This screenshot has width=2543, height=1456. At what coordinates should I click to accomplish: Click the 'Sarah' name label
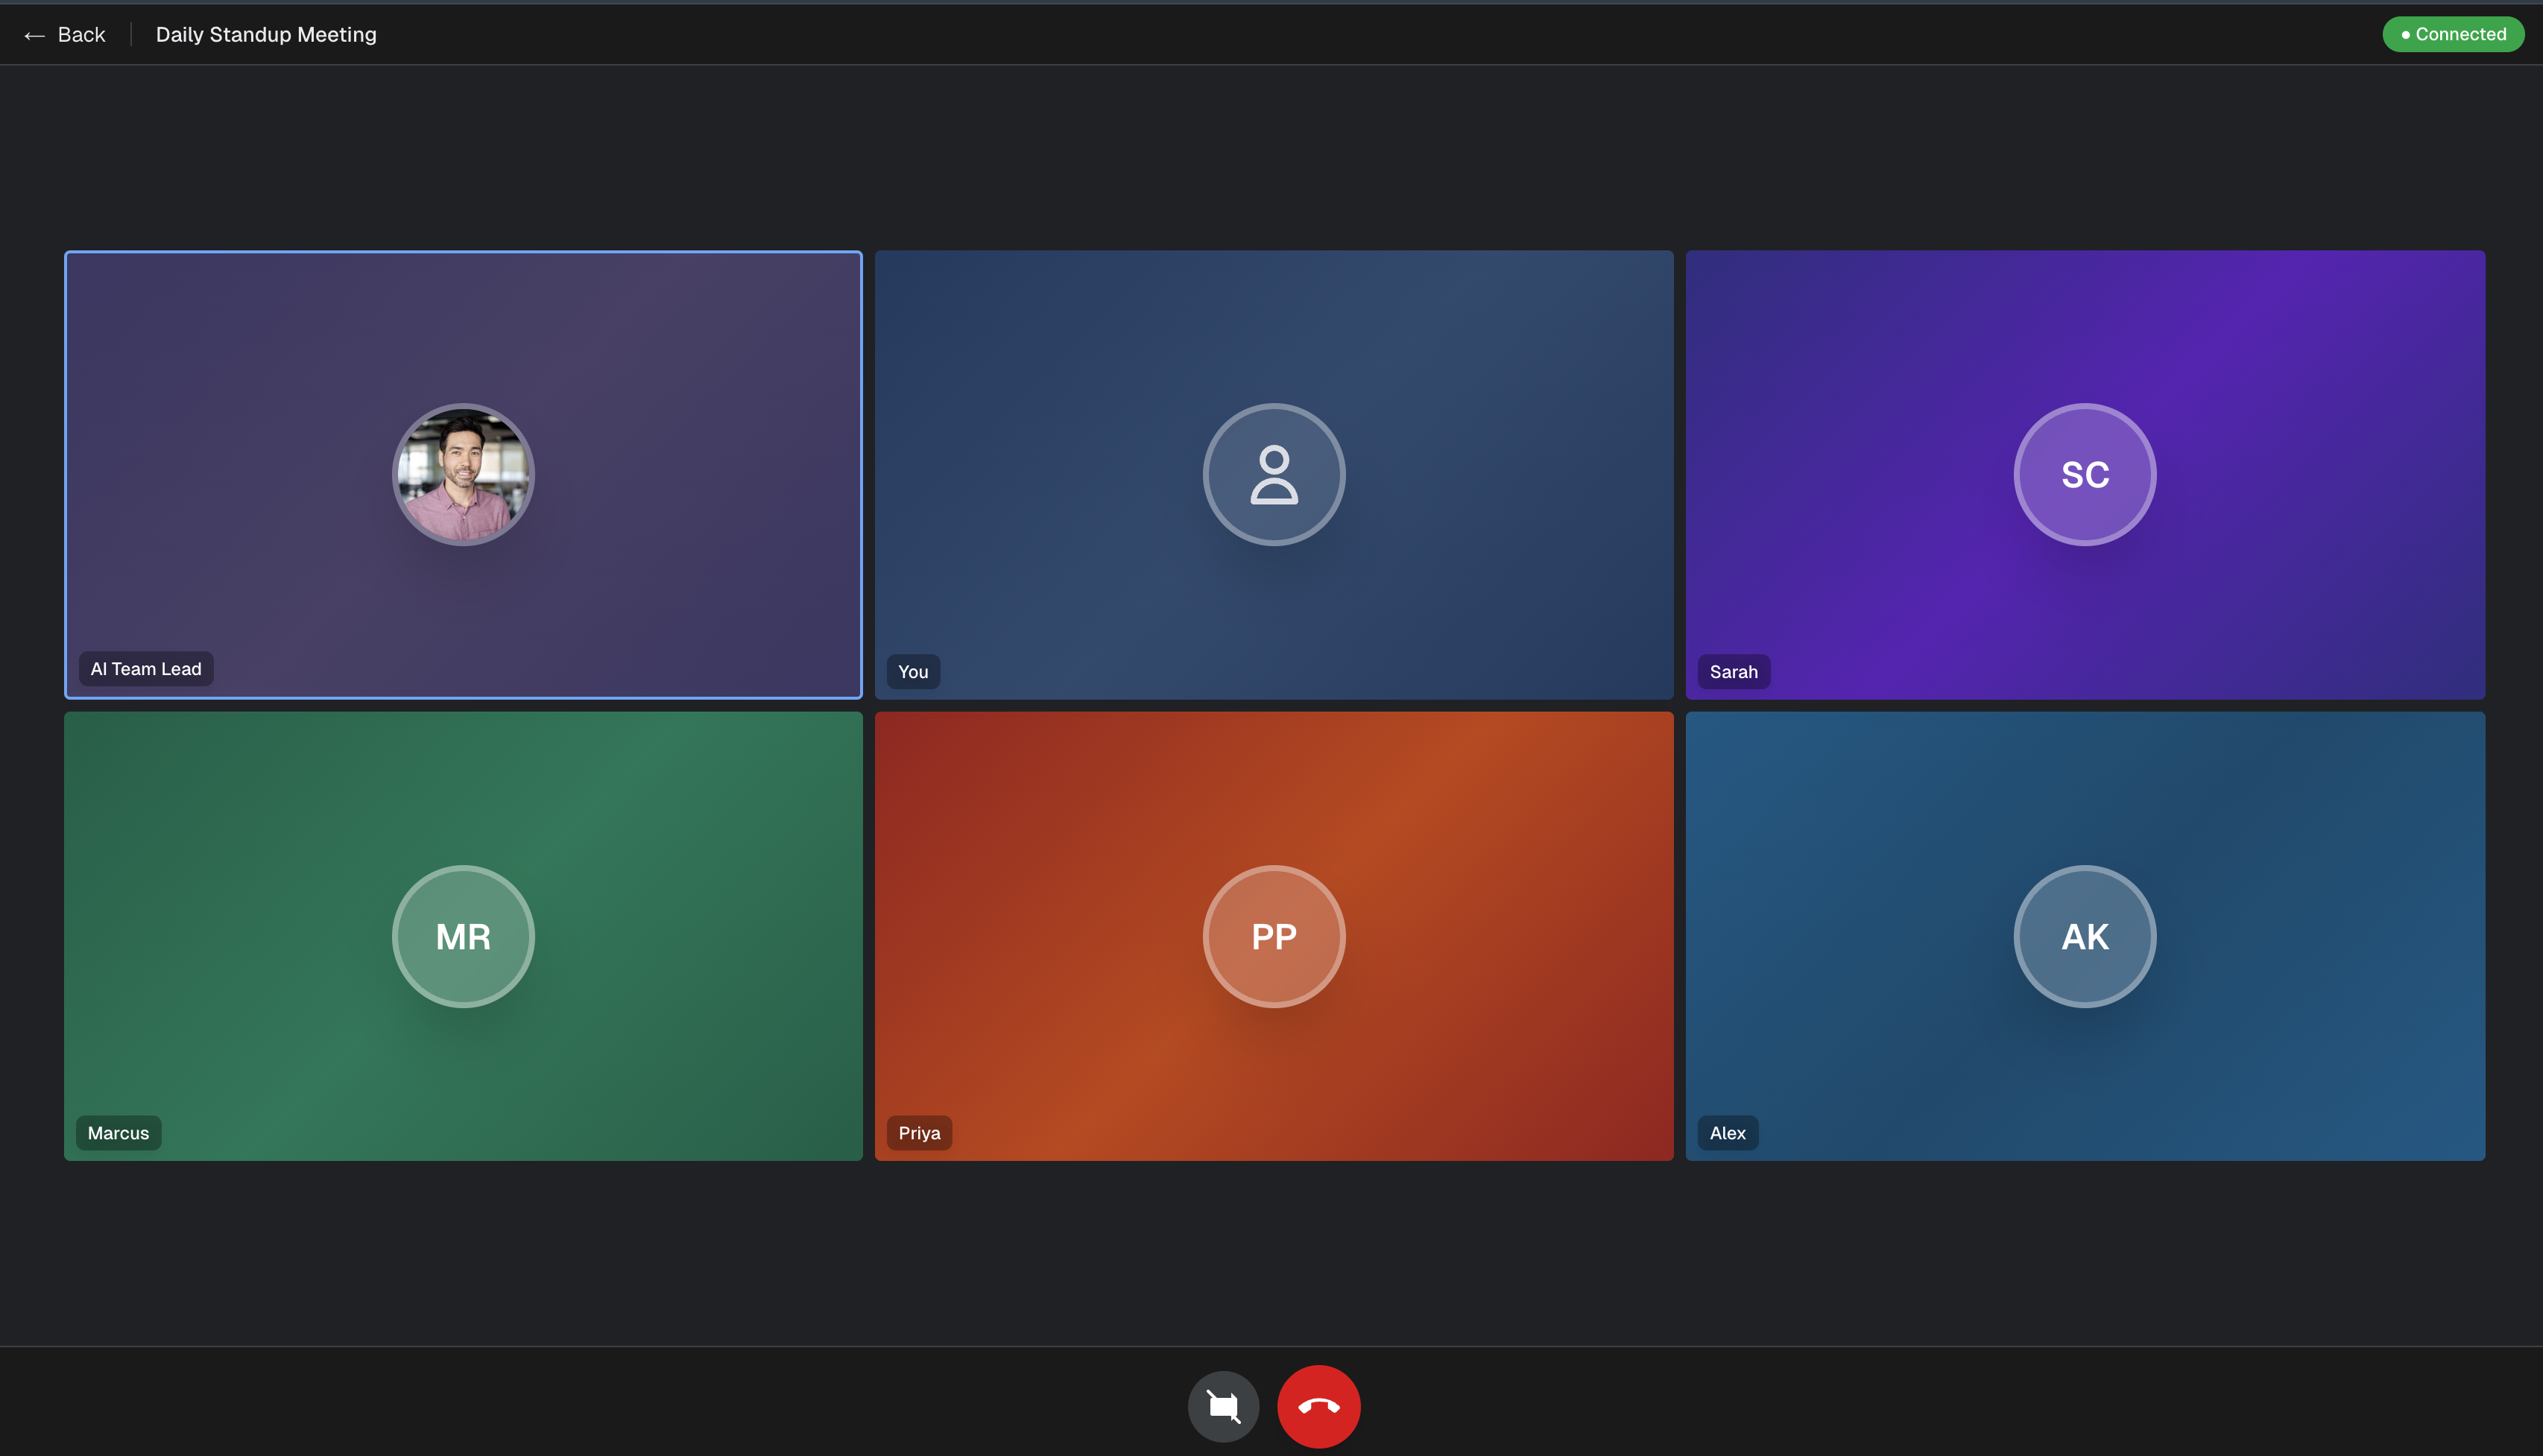click(1733, 671)
